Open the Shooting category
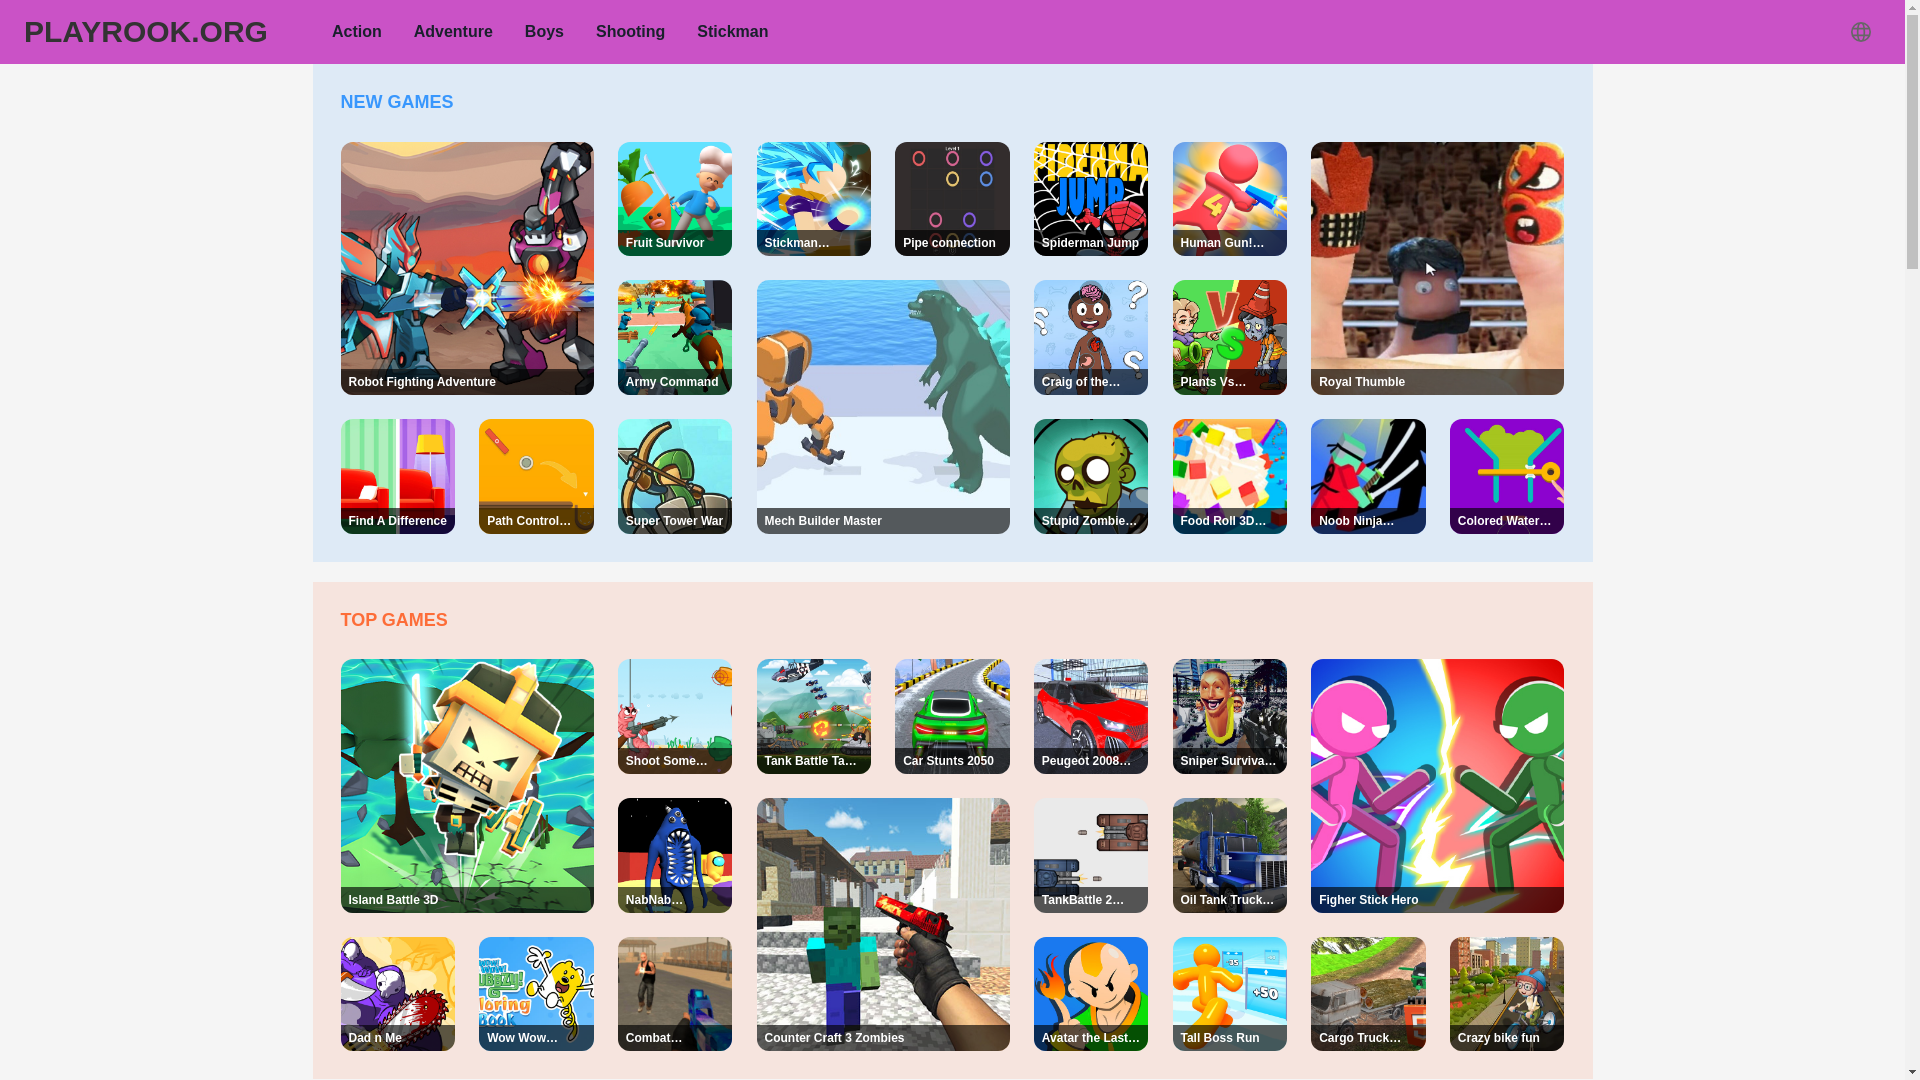The image size is (1920, 1080). coord(630,32)
